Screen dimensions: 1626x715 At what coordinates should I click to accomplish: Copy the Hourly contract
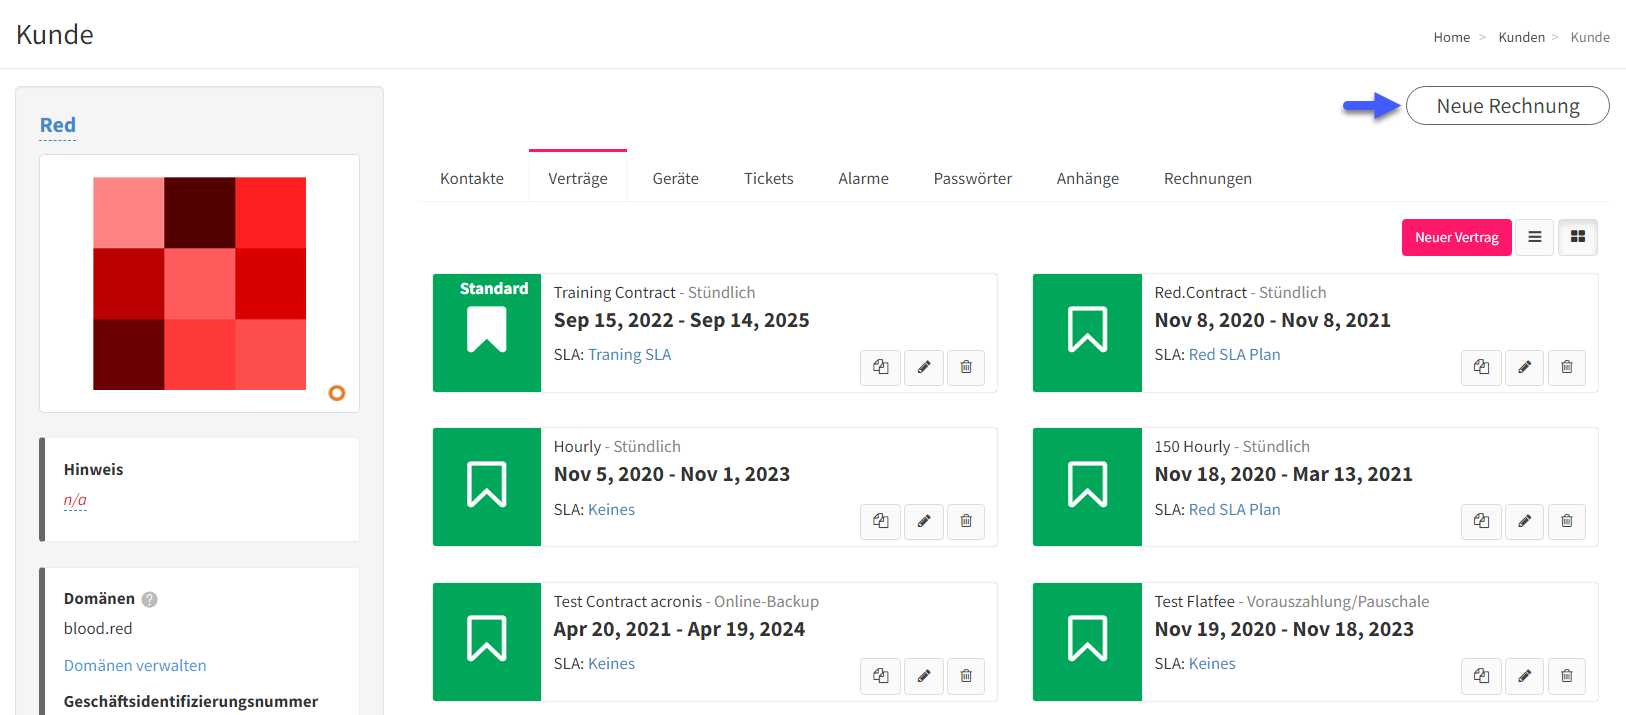[x=881, y=521]
